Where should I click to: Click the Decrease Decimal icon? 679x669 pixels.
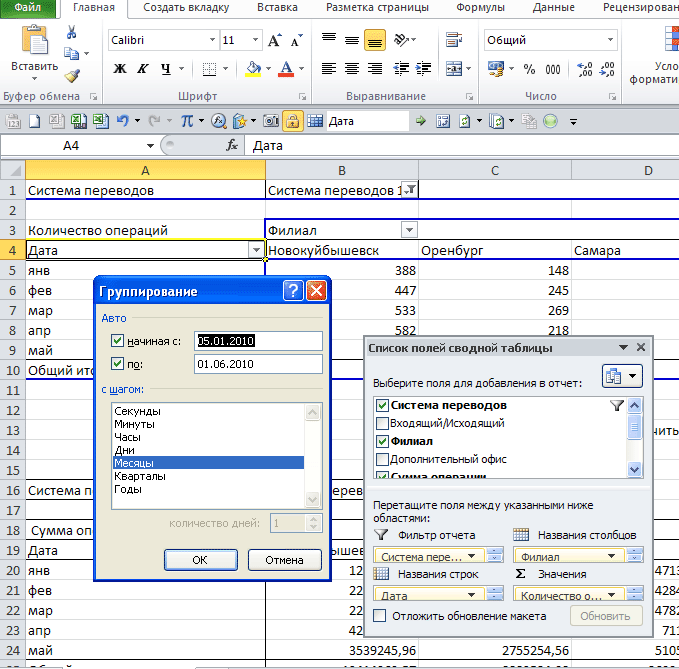pos(607,69)
